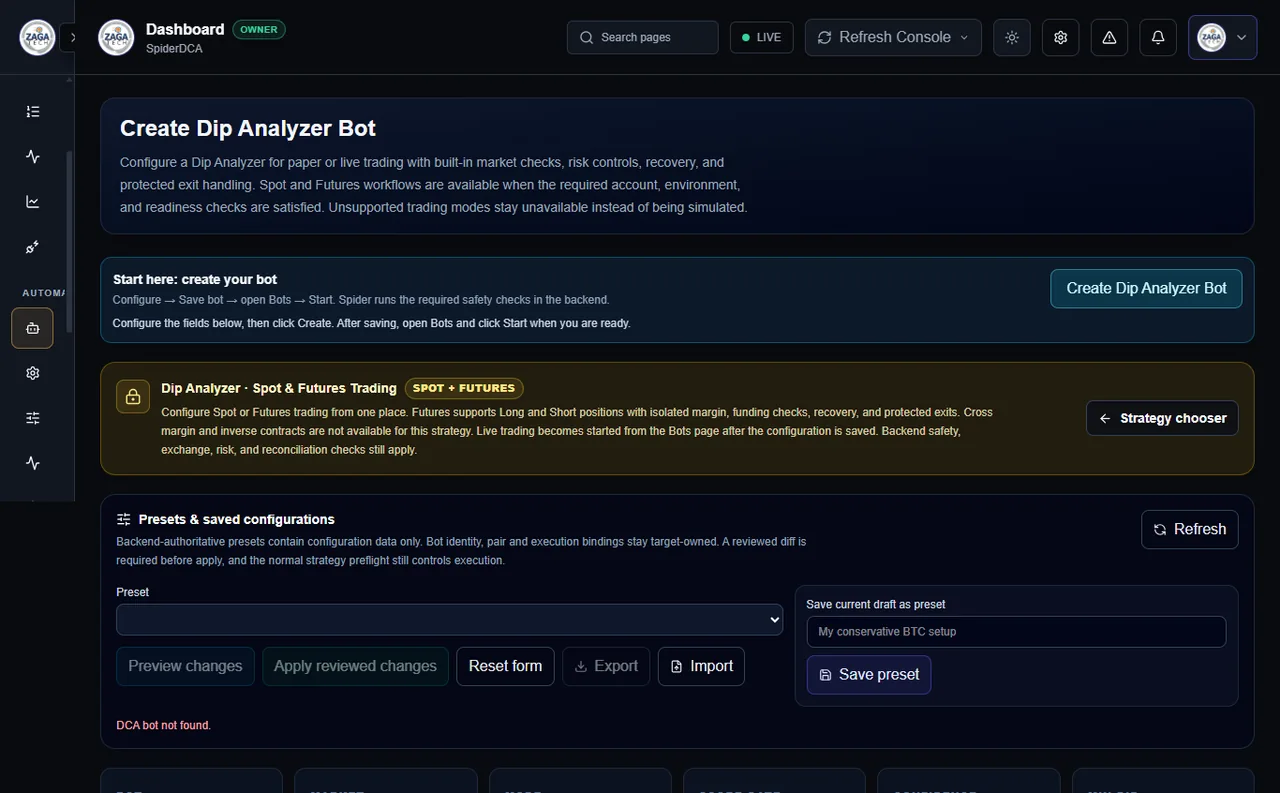Click the activity pulse icon above the chart icon
The height and width of the screenshot is (793, 1280).
pos(33,157)
